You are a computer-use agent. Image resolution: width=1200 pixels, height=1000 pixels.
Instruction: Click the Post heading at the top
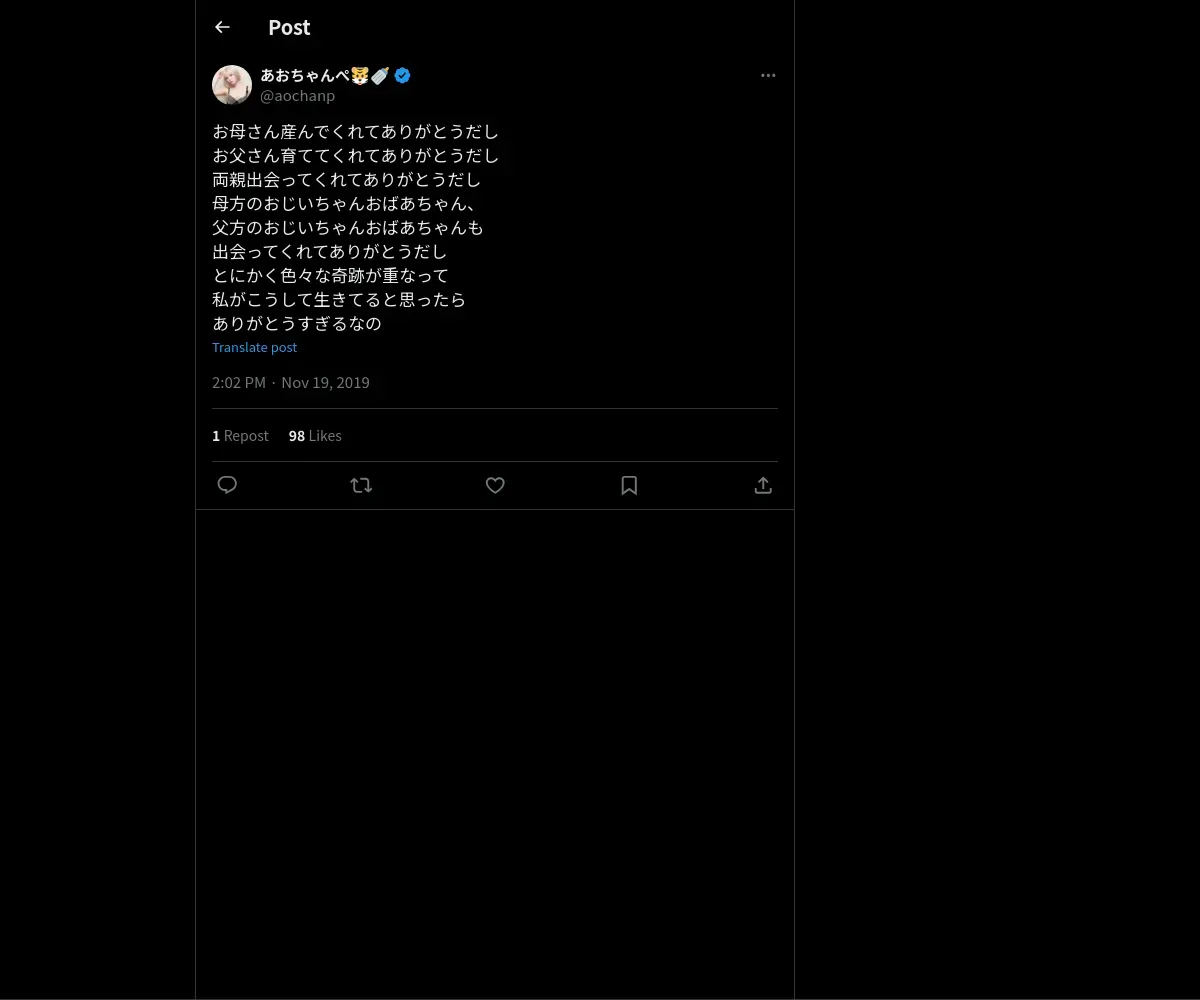pos(289,28)
